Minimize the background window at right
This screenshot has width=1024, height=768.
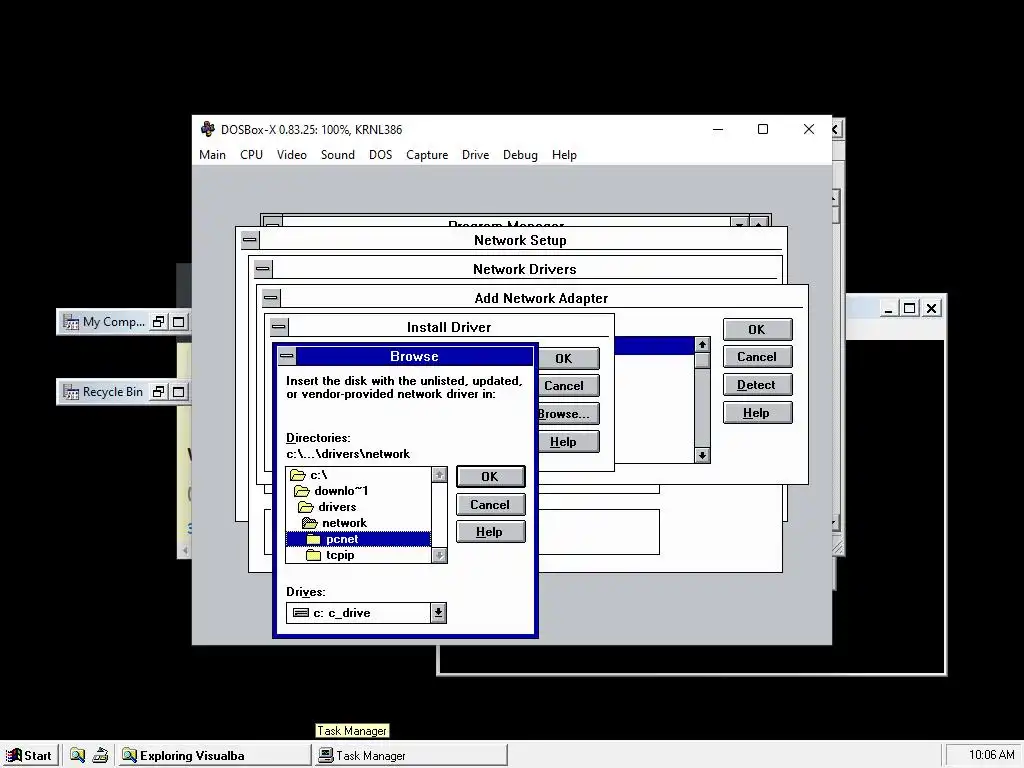click(888, 308)
